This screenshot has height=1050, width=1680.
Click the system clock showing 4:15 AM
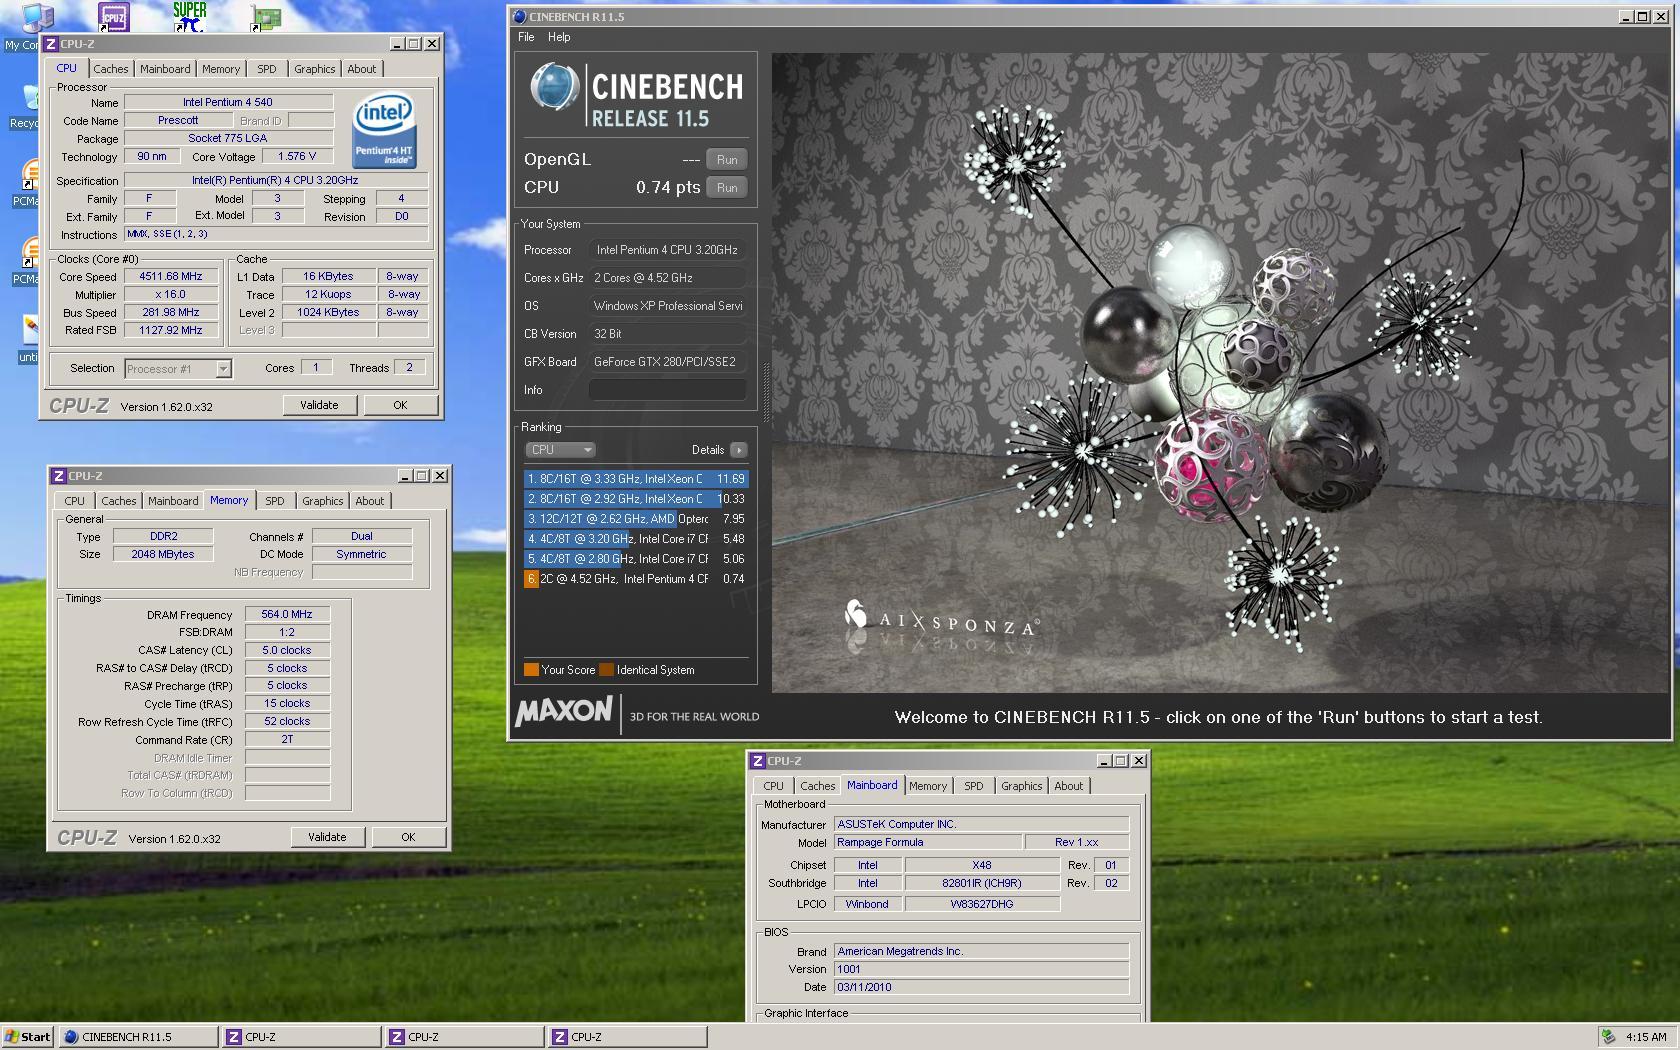(x=1646, y=1037)
